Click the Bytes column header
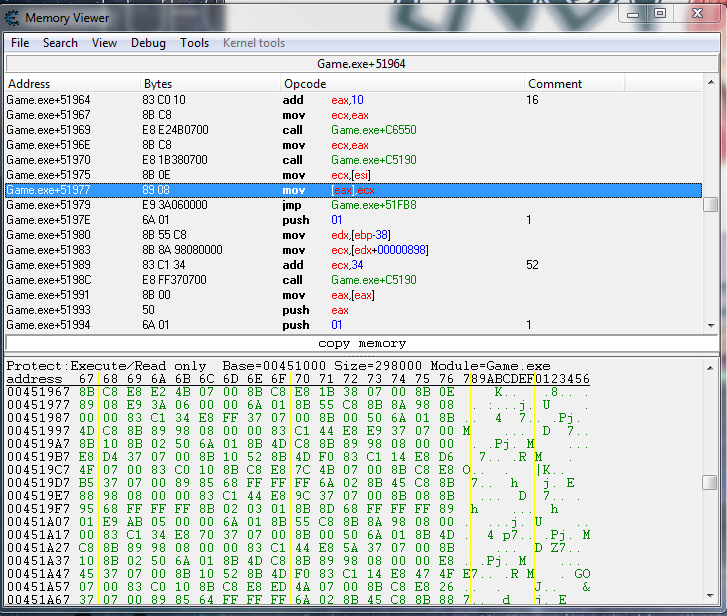 coord(210,84)
